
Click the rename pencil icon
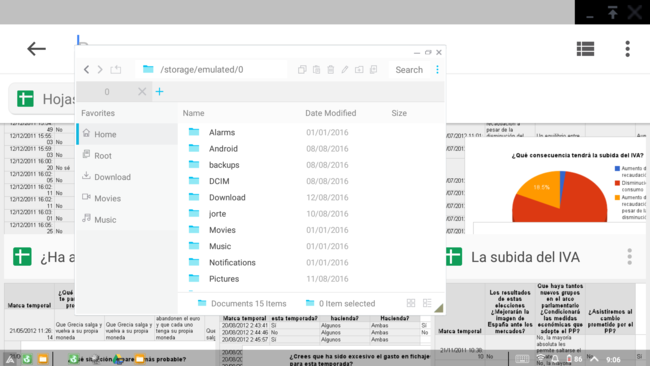click(344, 70)
